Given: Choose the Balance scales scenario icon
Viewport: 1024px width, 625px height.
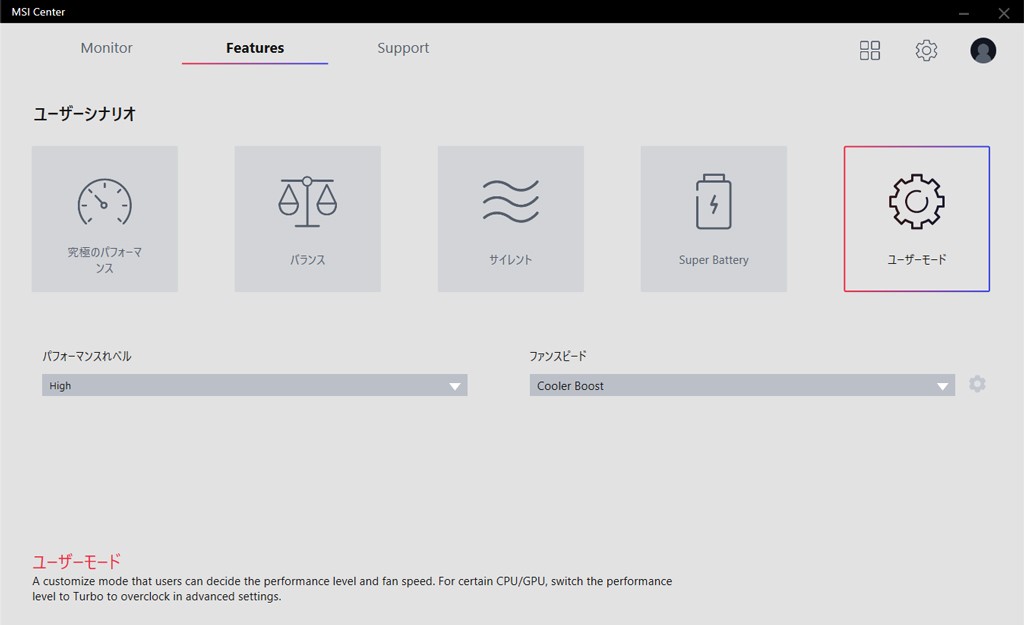Looking at the screenshot, I should [307, 203].
